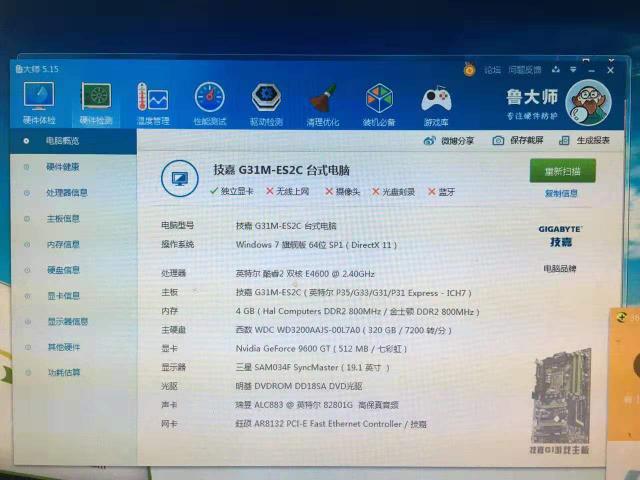The width and height of the screenshot is (640, 480).
Task: Click the green 重新扫描 button
Action: (562, 171)
